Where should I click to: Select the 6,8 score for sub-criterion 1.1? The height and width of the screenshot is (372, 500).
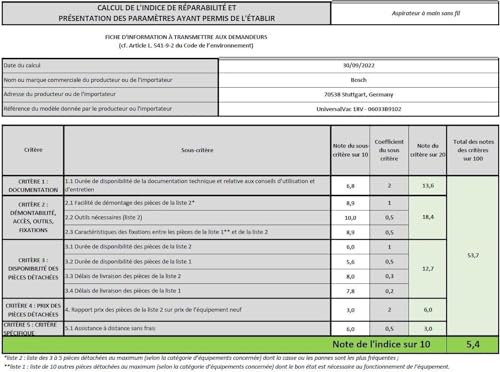[350, 186]
